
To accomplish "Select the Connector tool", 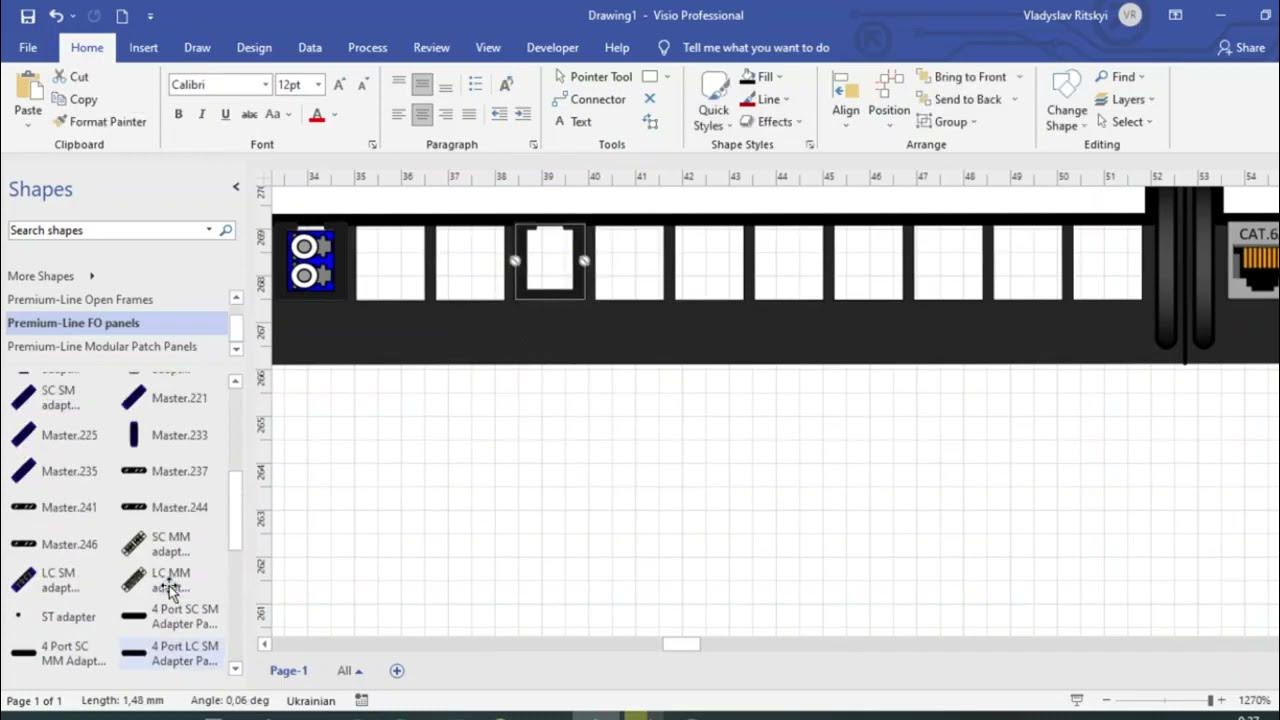I will (589, 99).
